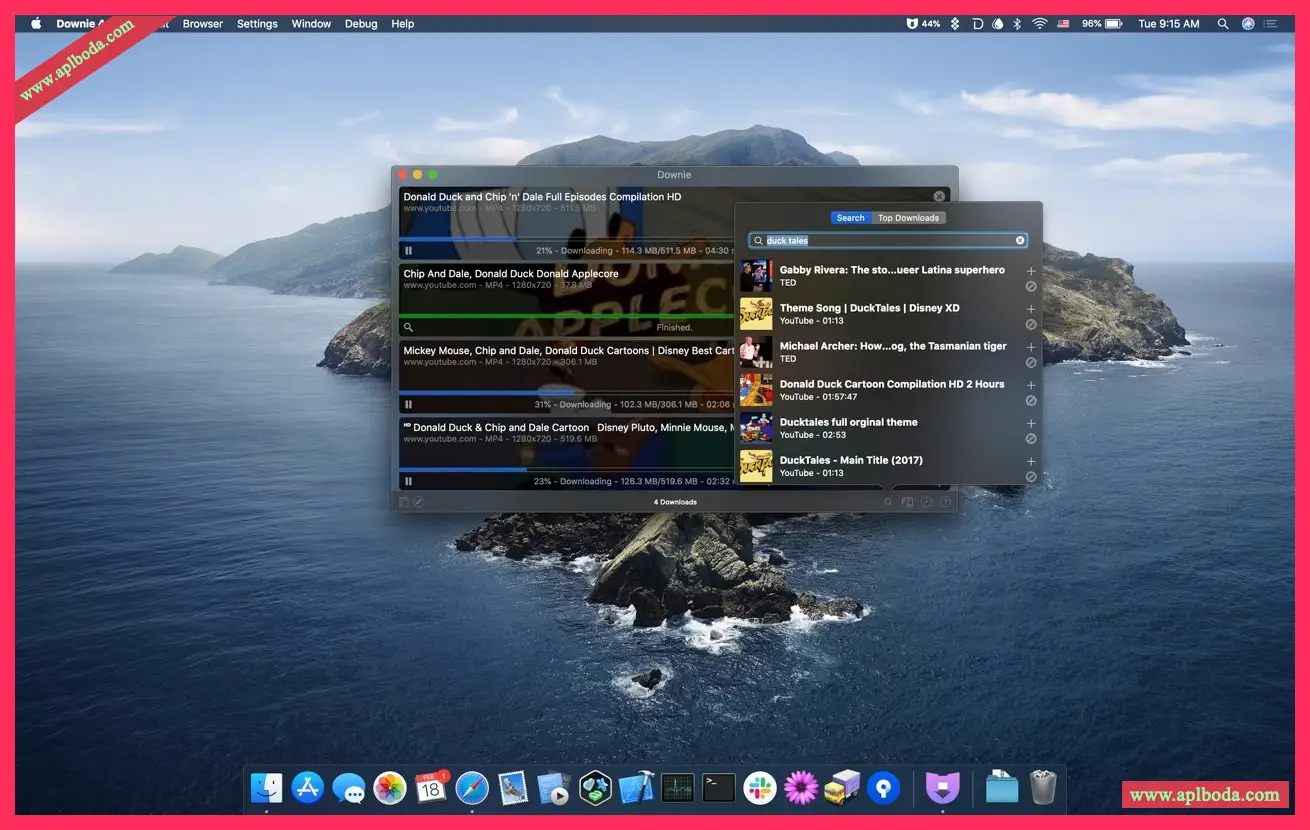Viewport: 1310px width, 830px height.
Task: Pause the Mickey Mouse Cartoons download
Action: click(x=408, y=405)
